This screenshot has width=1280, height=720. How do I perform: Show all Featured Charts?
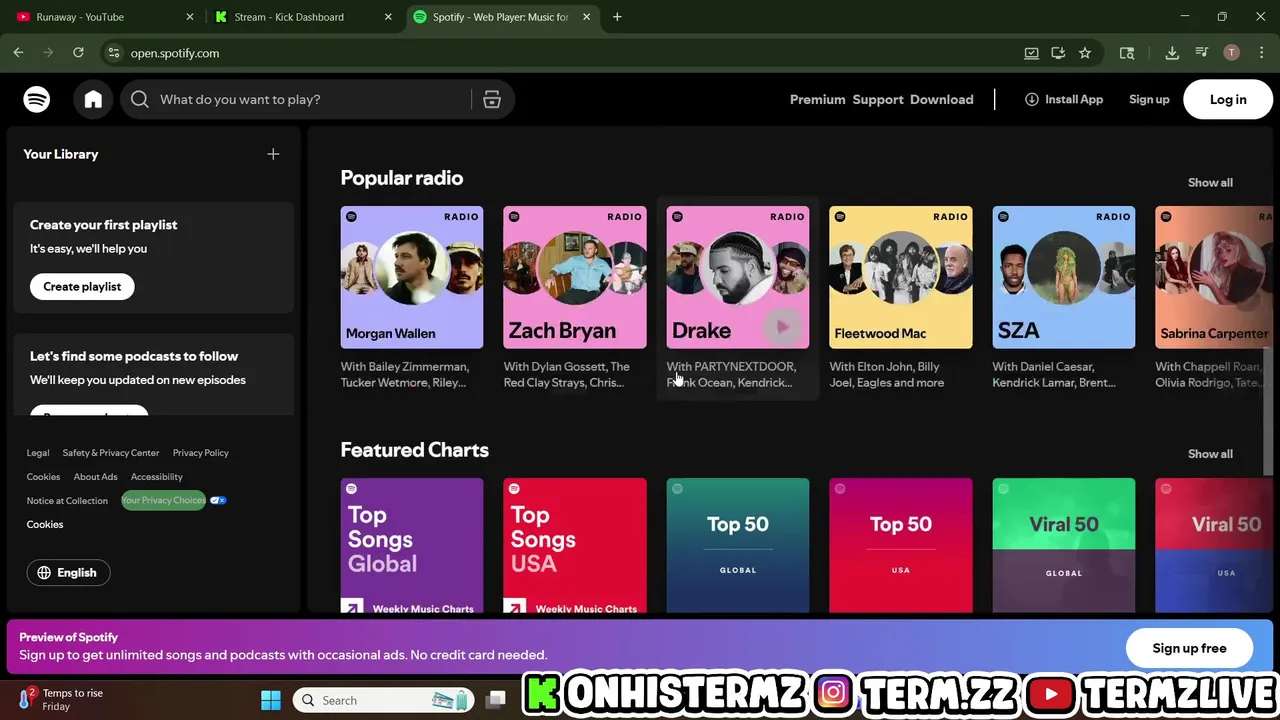(x=1210, y=454)
